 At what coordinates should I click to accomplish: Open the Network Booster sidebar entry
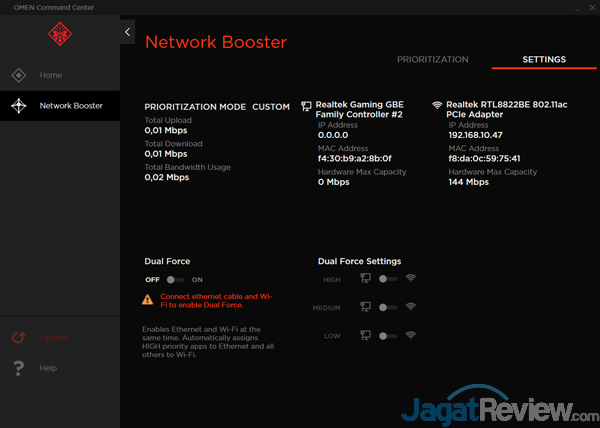point(70,105)
